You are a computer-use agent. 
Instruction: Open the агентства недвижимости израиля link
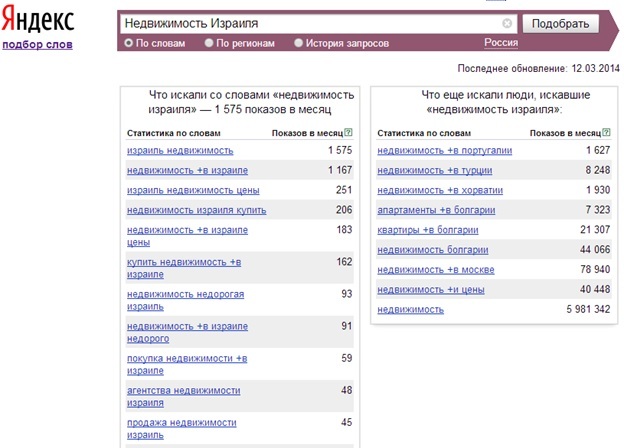pyautogui.click(x=183, y=396)
